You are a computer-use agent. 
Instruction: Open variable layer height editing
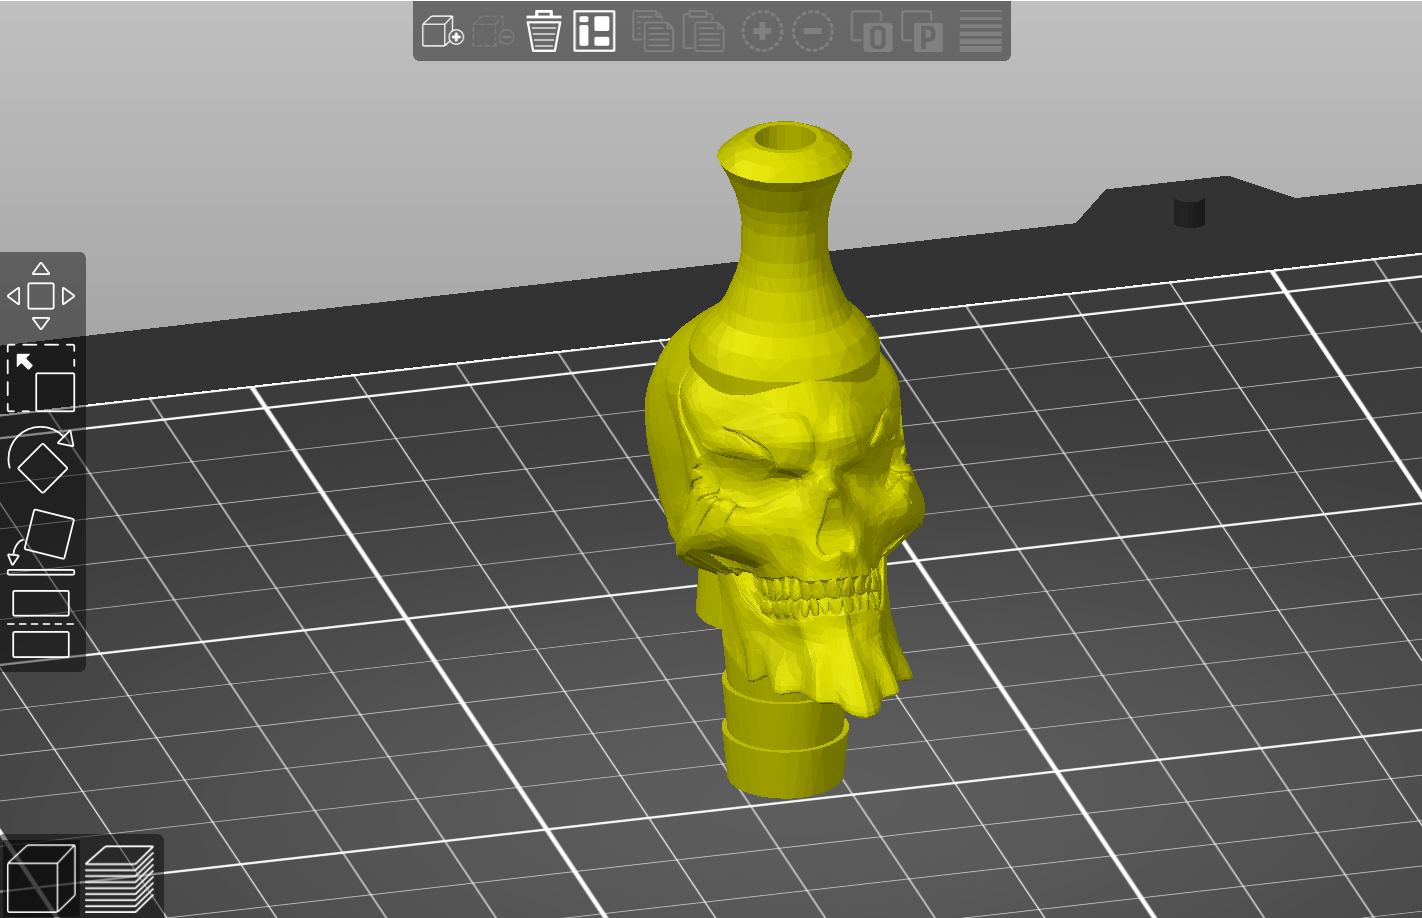981,31
